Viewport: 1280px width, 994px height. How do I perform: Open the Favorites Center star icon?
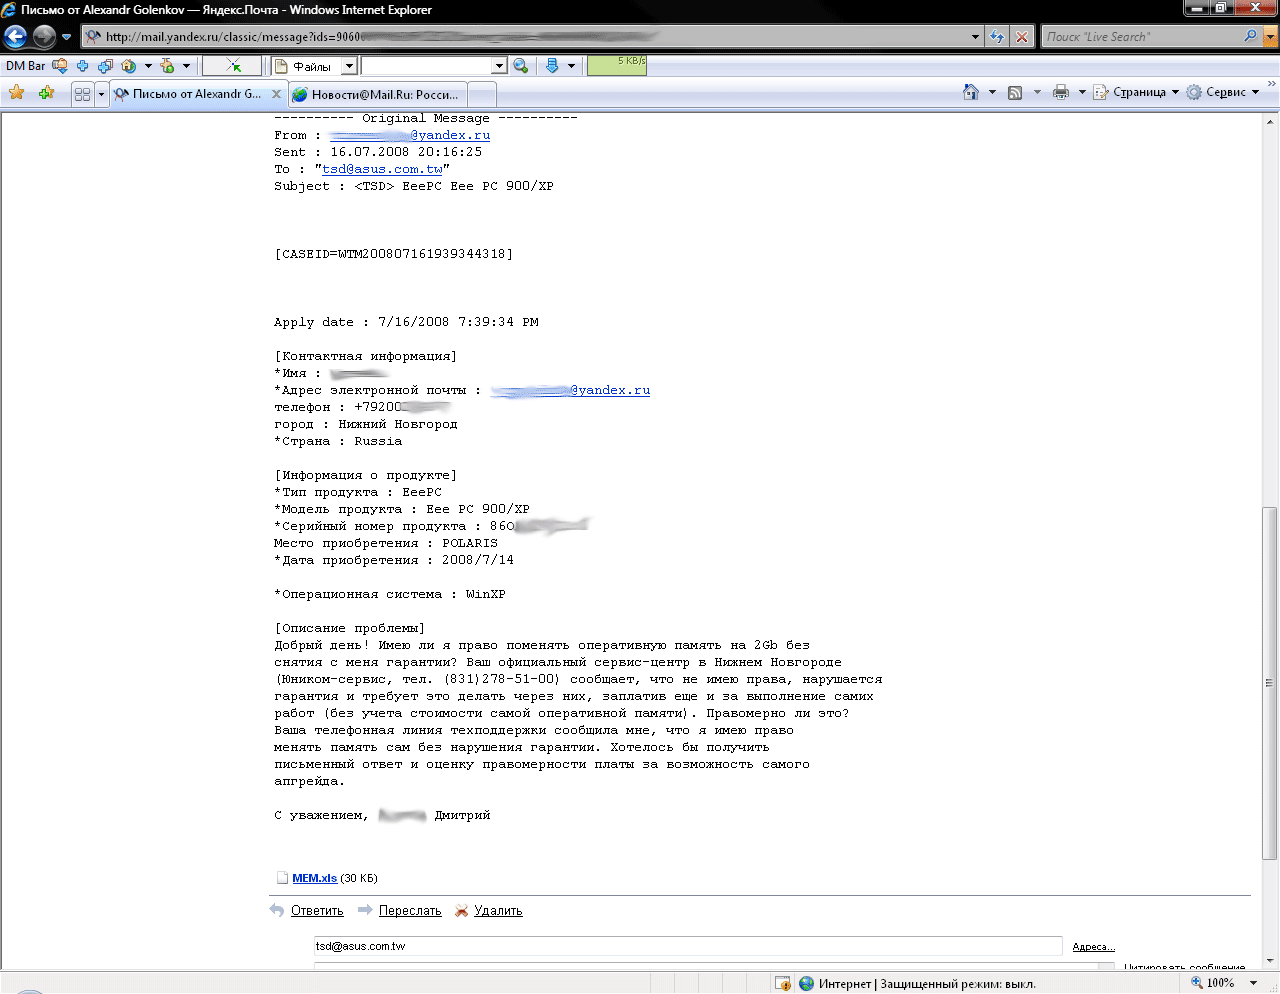pyautogui.click(x=16, y=93)
